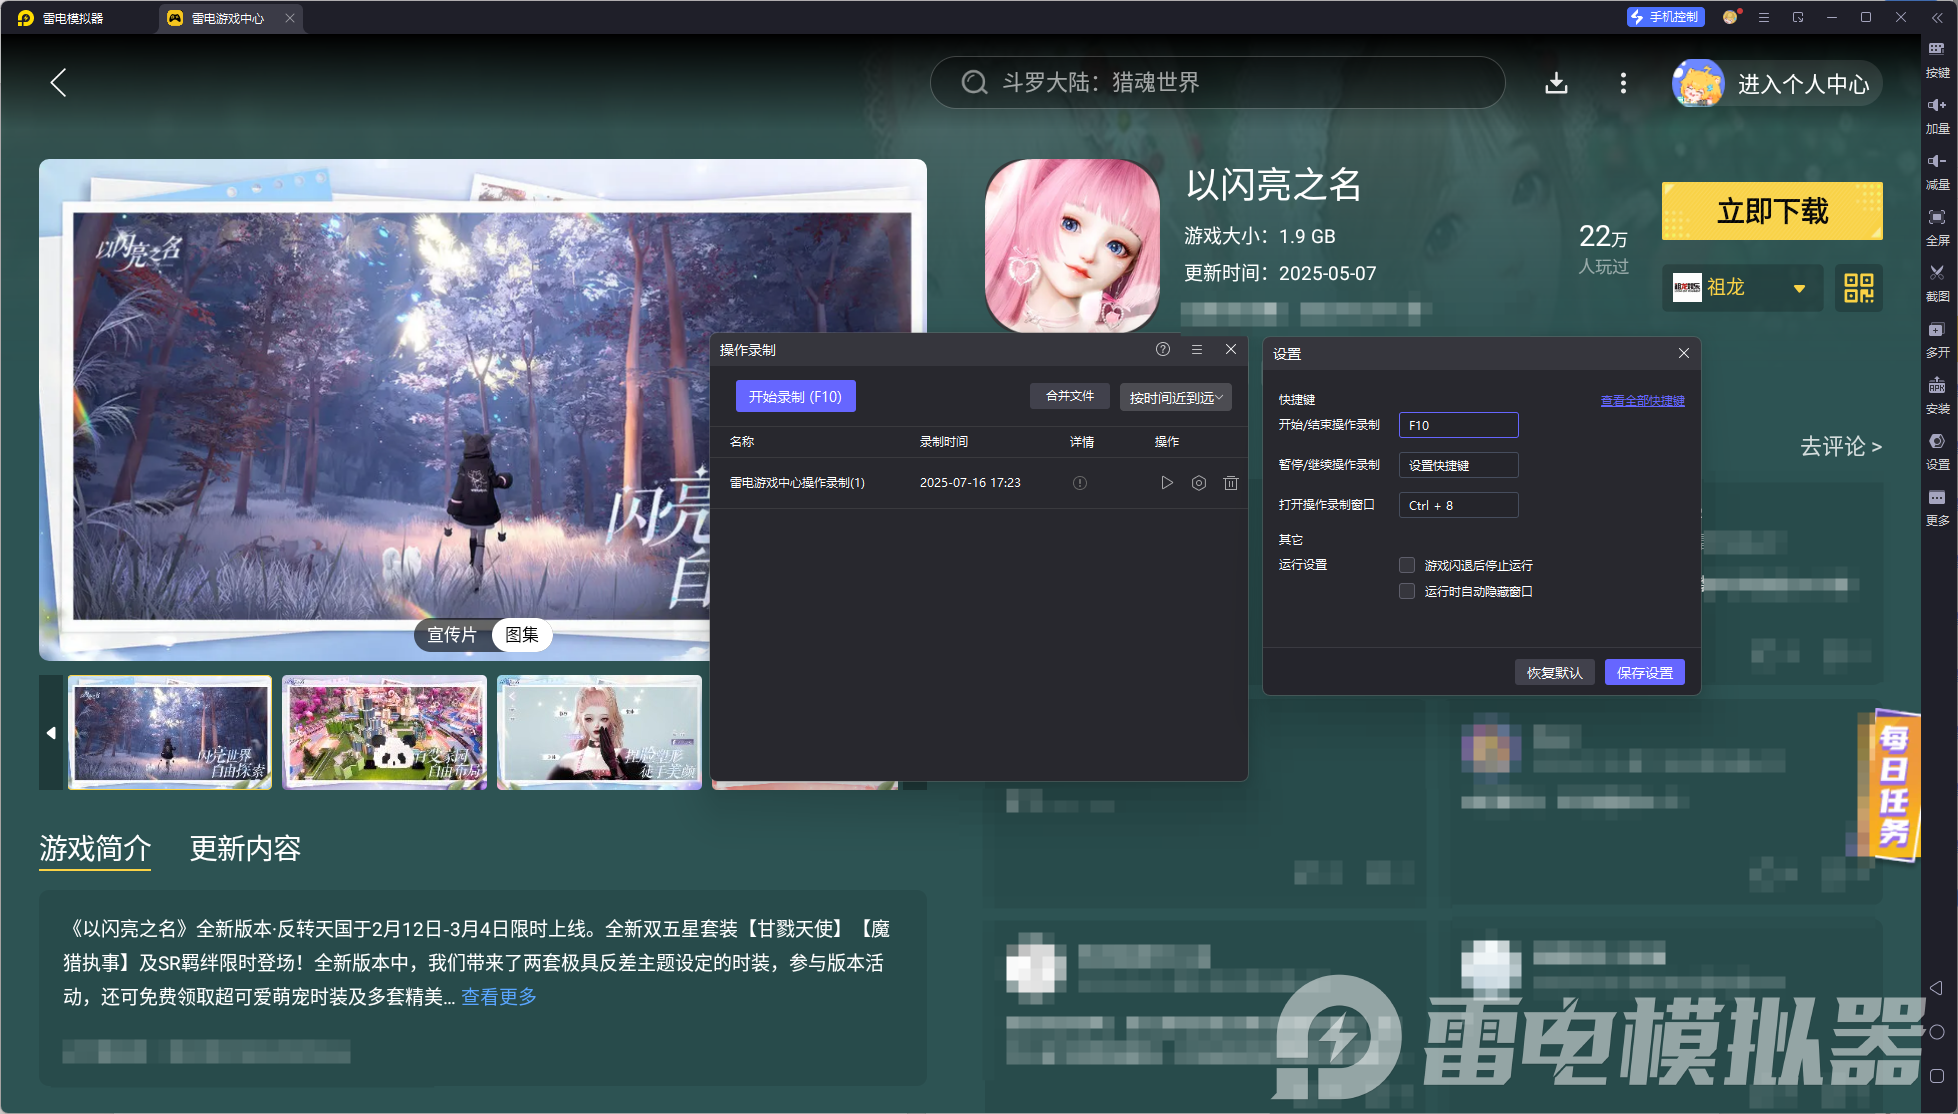
Task: Enable 运行时自动隐藏窗口 checkbox
Action: pyautogui.click(x=1407, y=591)
